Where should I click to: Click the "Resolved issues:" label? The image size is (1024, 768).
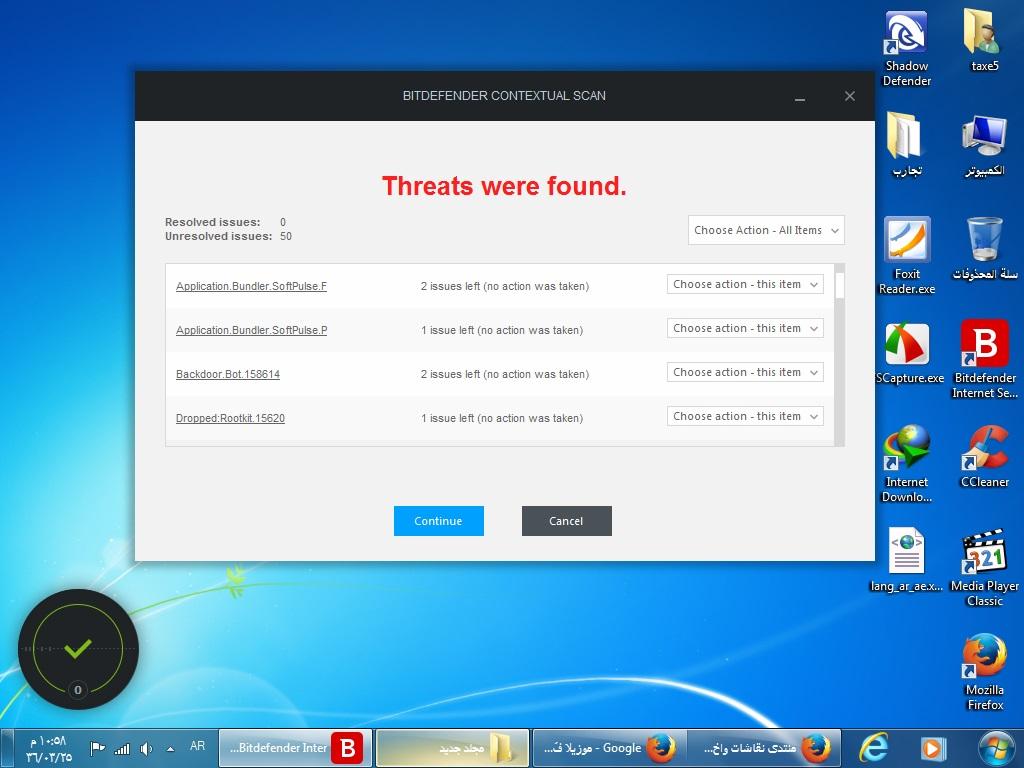213,222
